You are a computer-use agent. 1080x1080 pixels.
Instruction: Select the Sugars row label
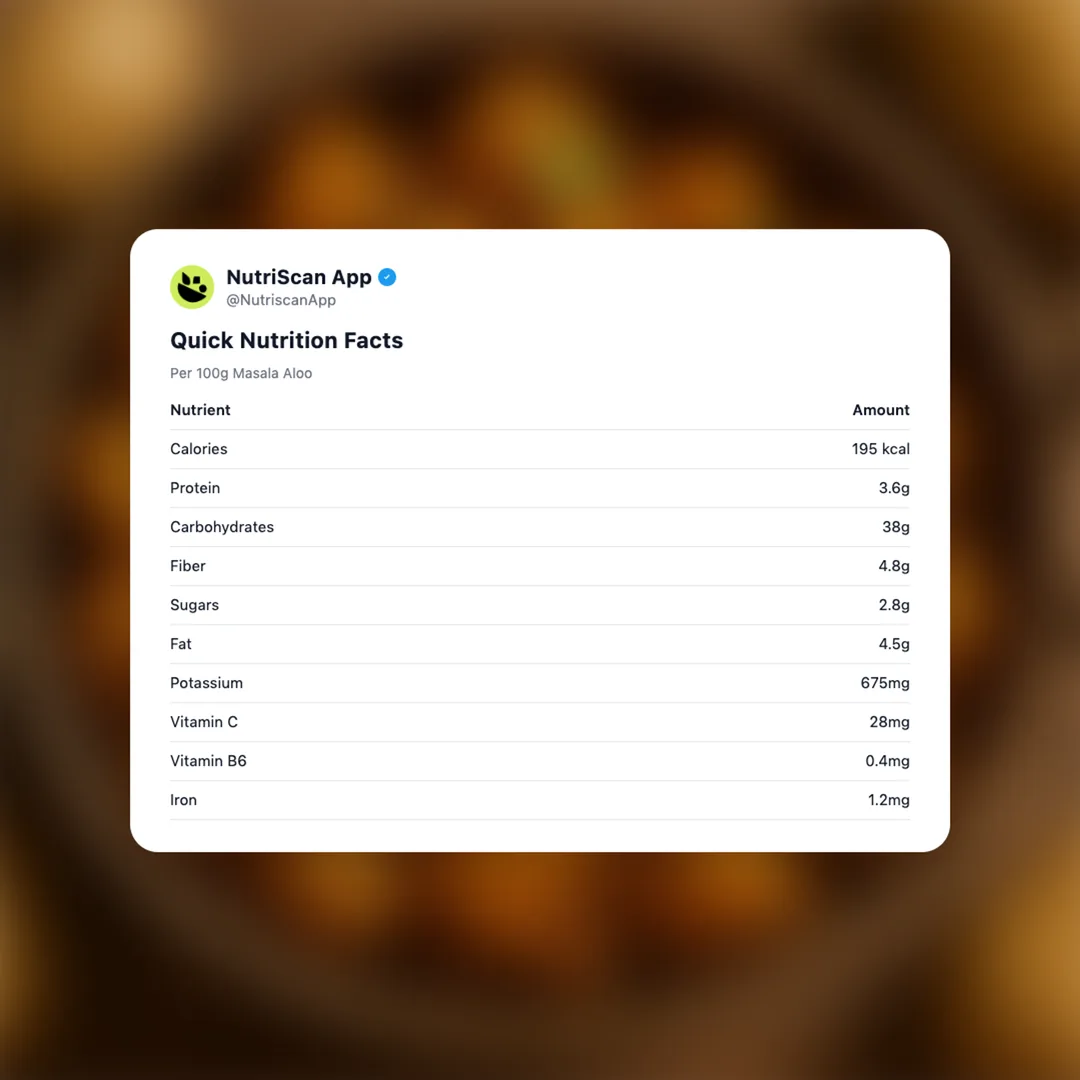click(194, 605)
